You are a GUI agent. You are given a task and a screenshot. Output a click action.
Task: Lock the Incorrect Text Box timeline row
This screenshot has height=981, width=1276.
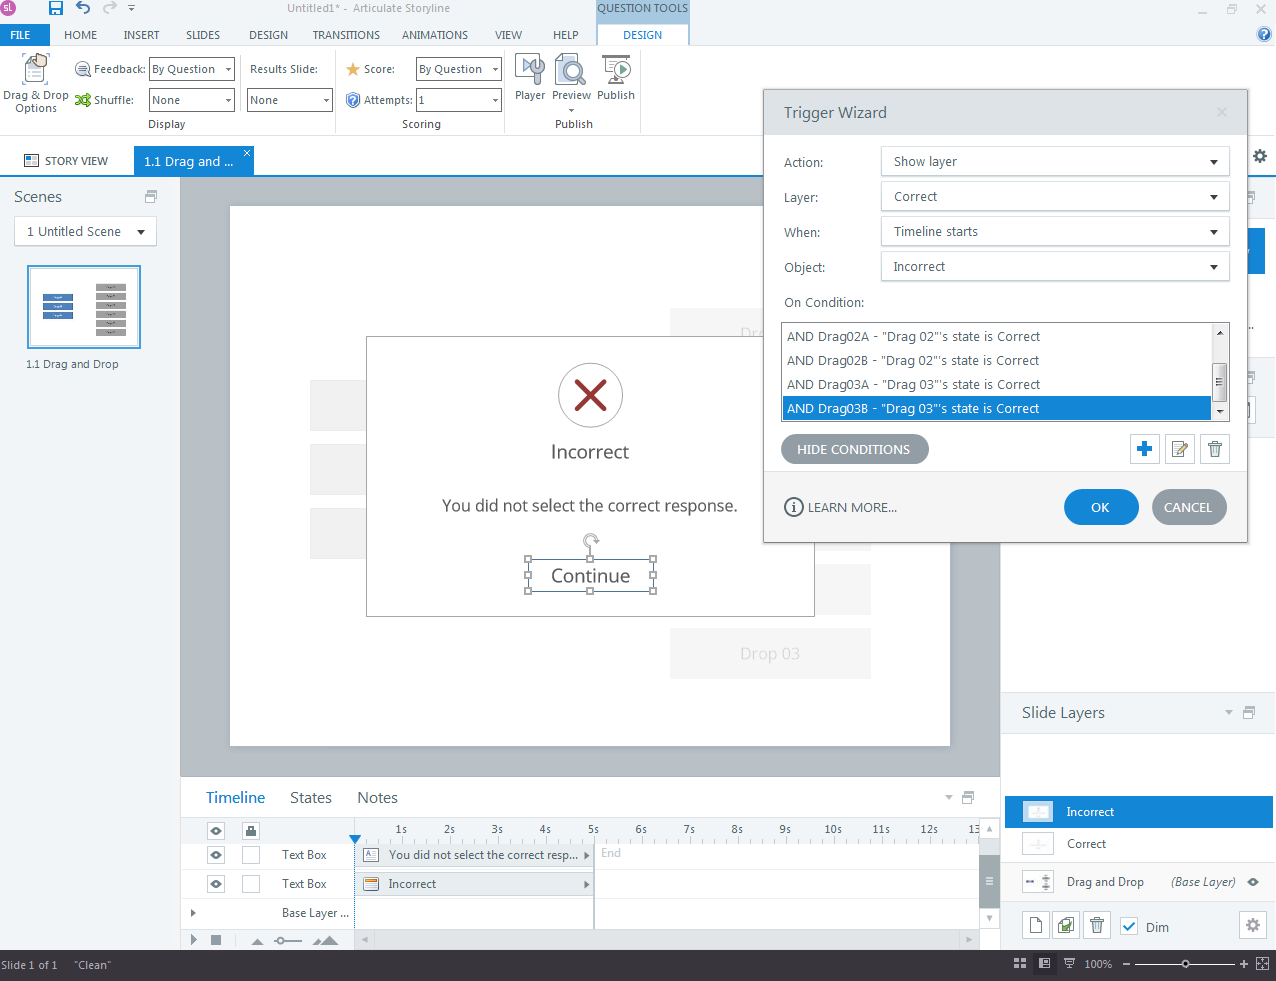pos(251,884)
